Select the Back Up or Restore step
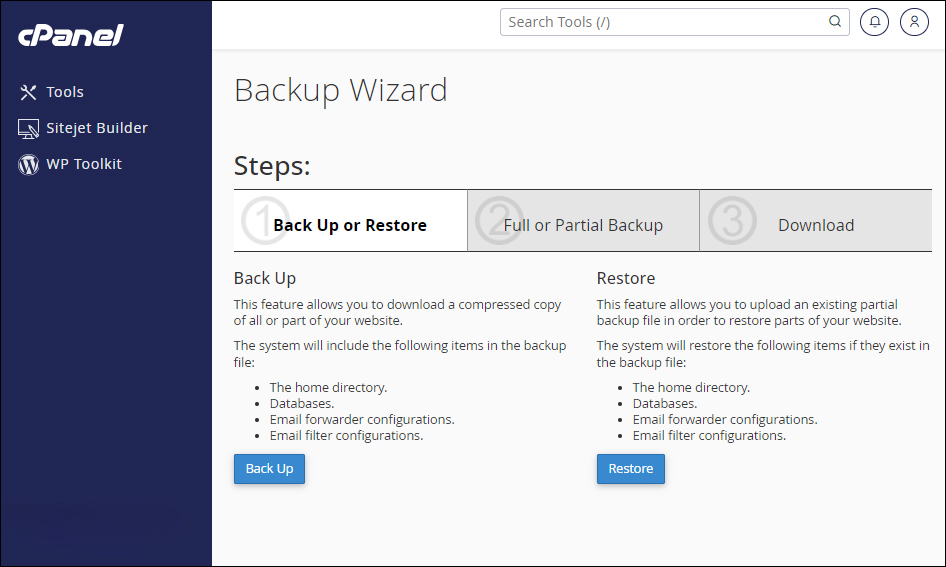This screenshot has height=567, width=946. click(351, 221)
